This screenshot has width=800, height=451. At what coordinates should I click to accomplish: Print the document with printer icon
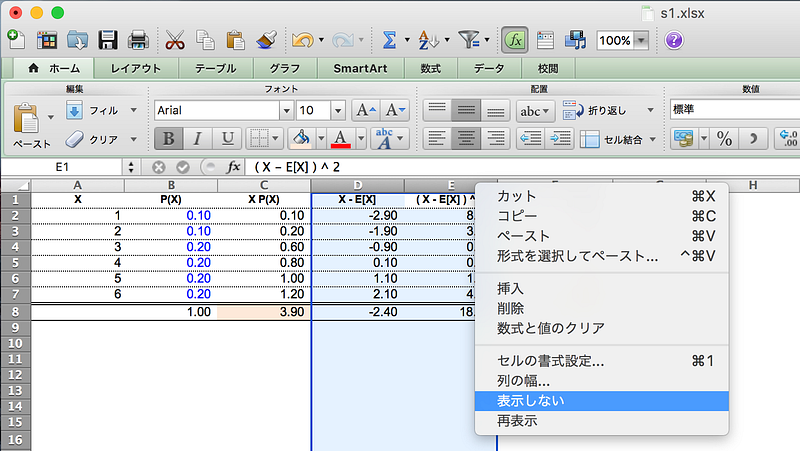pyautogui.click(x=138, y=40)
